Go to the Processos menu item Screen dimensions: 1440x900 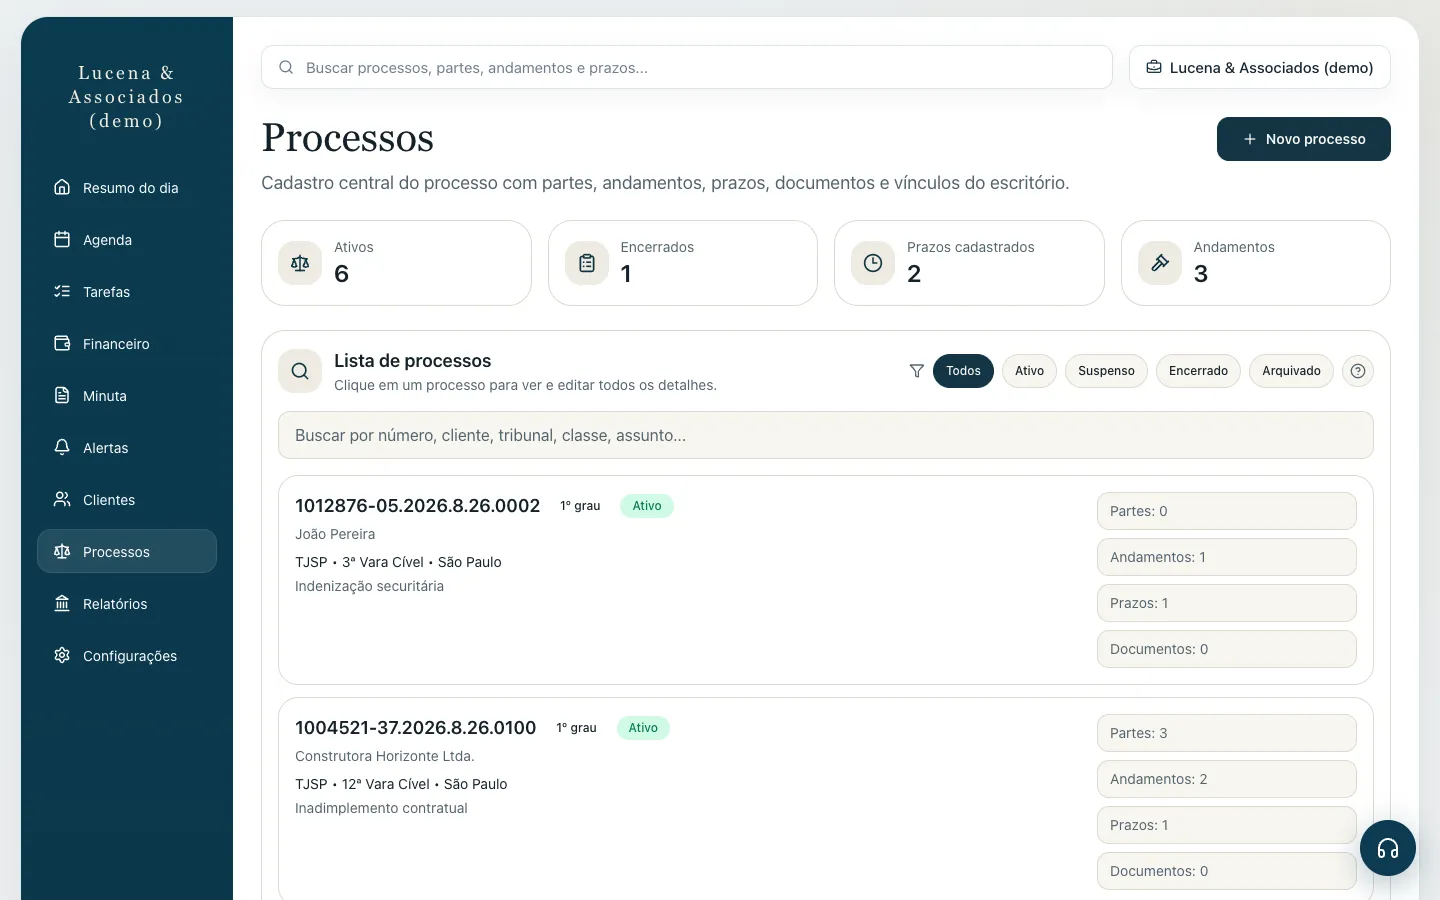127,551
